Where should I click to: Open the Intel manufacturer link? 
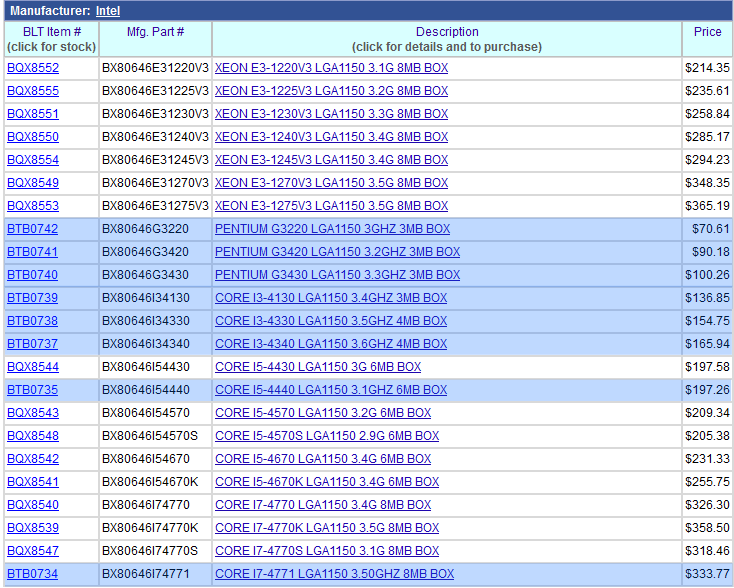pyautogui.click(x=108, y=11)
